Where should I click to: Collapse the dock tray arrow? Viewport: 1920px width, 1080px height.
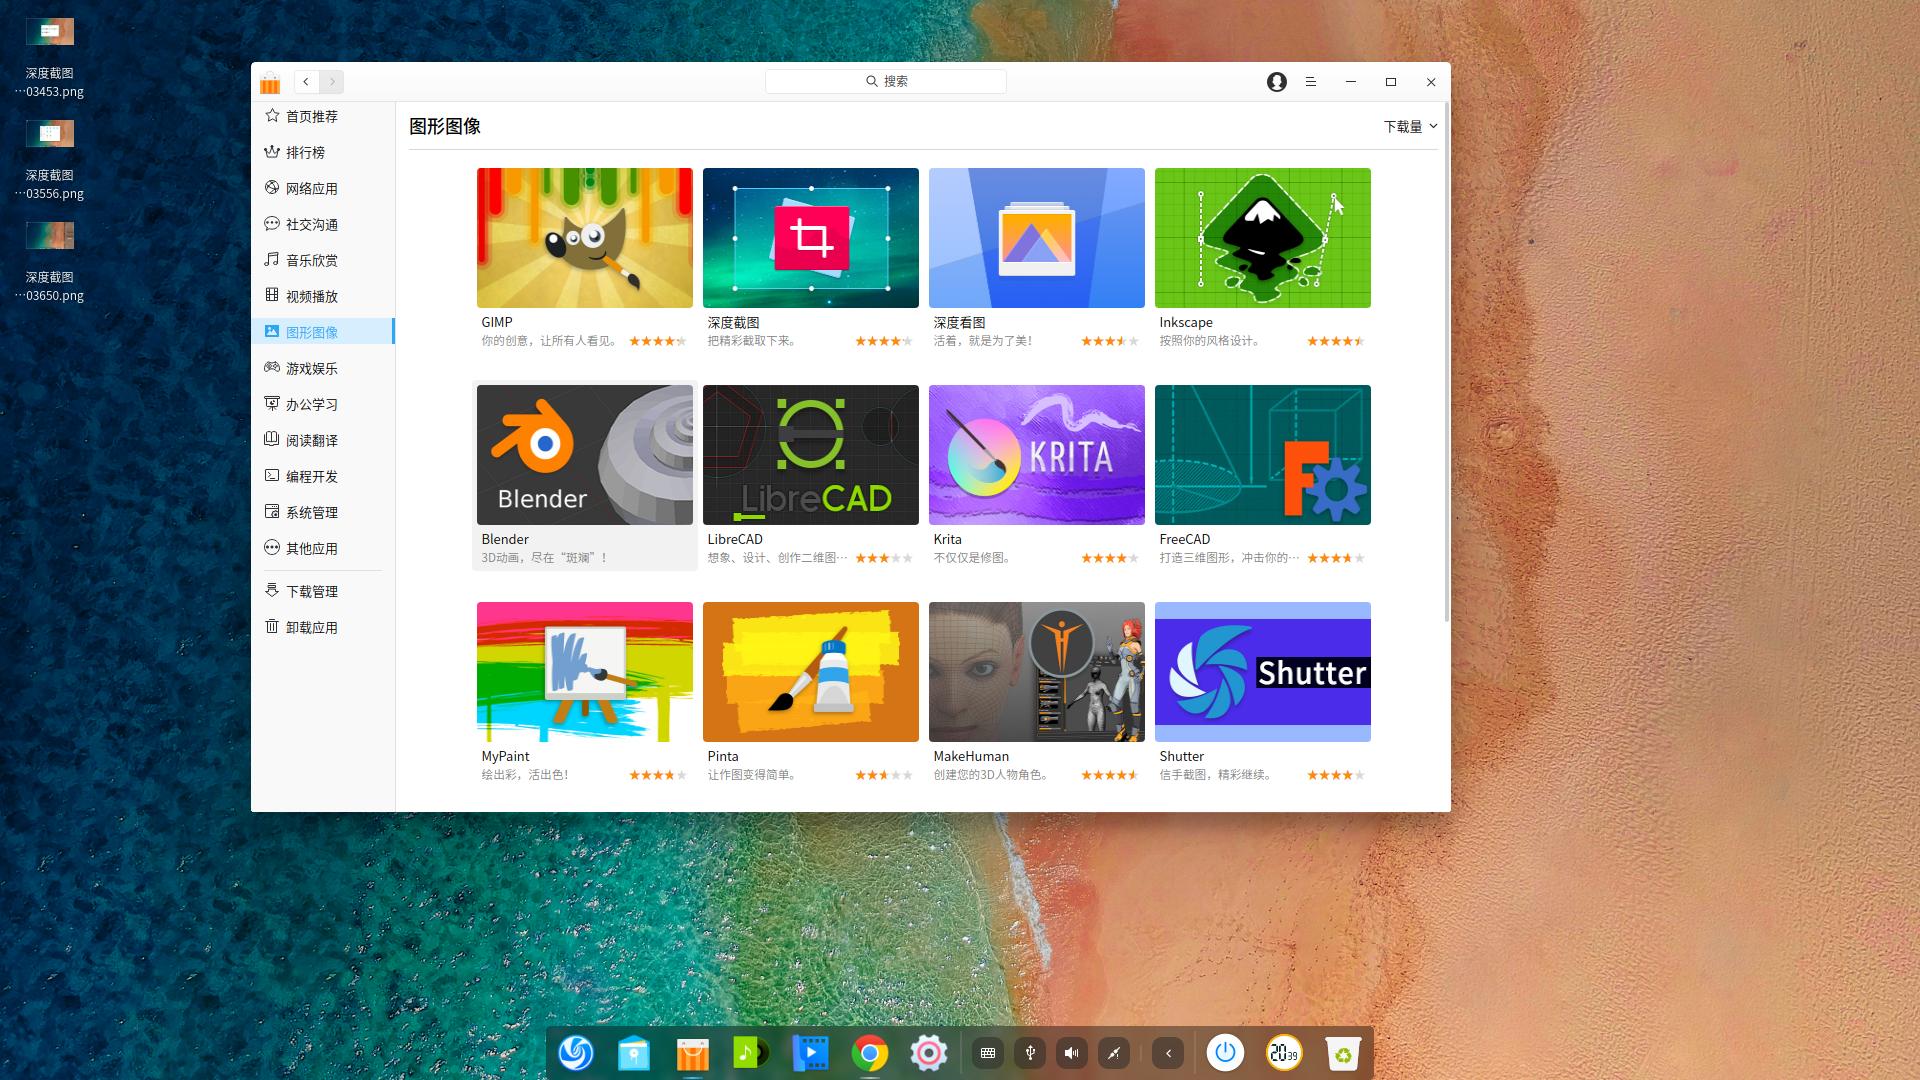1168,1053
